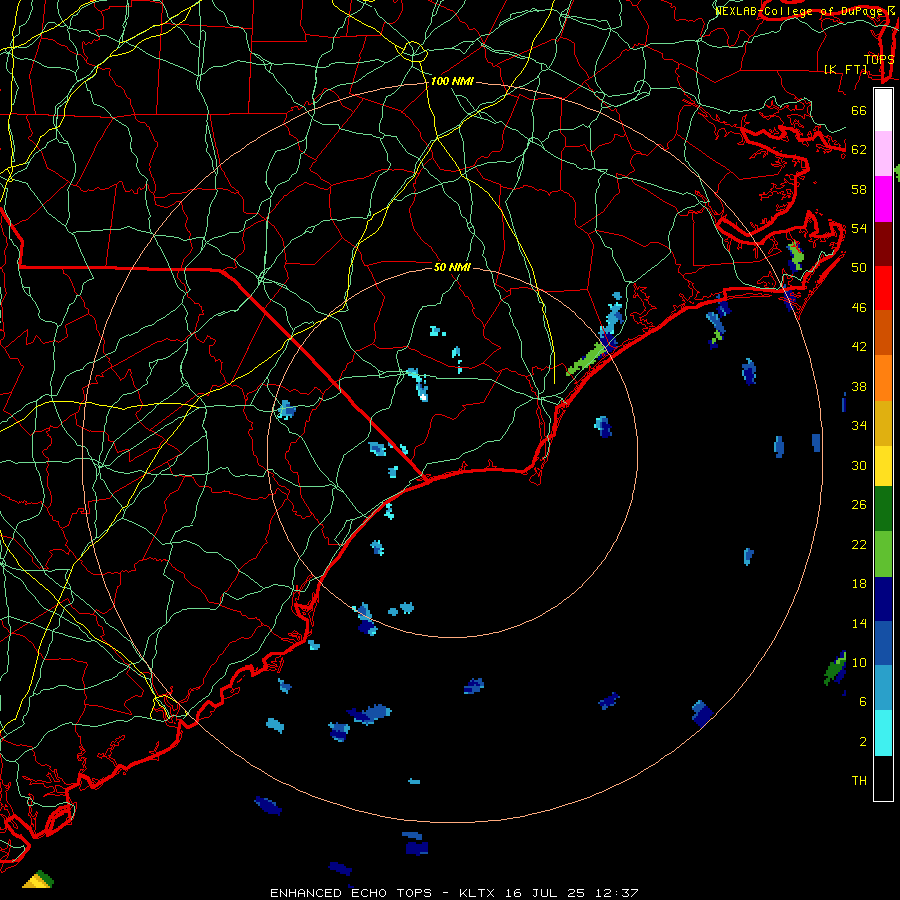The width and height of the screenshot is (900, 900).
Task: Click the NEXLAB-College of DuPage credit text
Action: (800, 11)
